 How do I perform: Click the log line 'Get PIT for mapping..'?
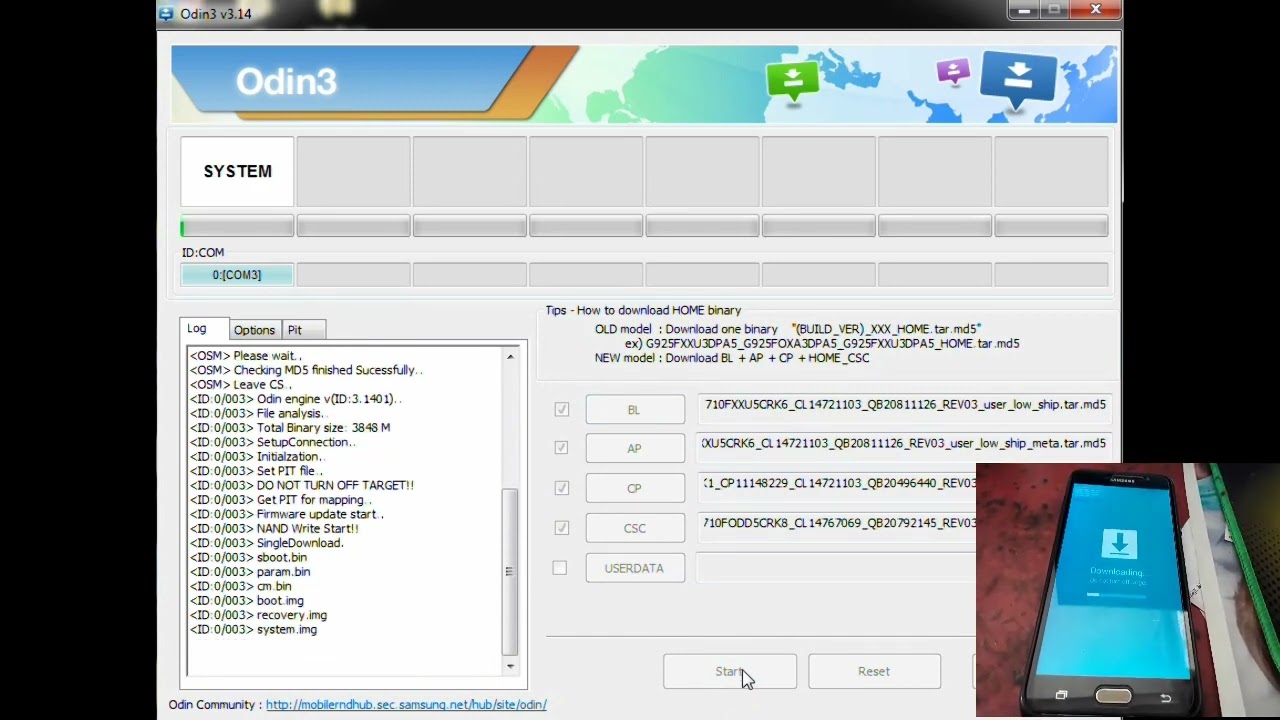281,500
